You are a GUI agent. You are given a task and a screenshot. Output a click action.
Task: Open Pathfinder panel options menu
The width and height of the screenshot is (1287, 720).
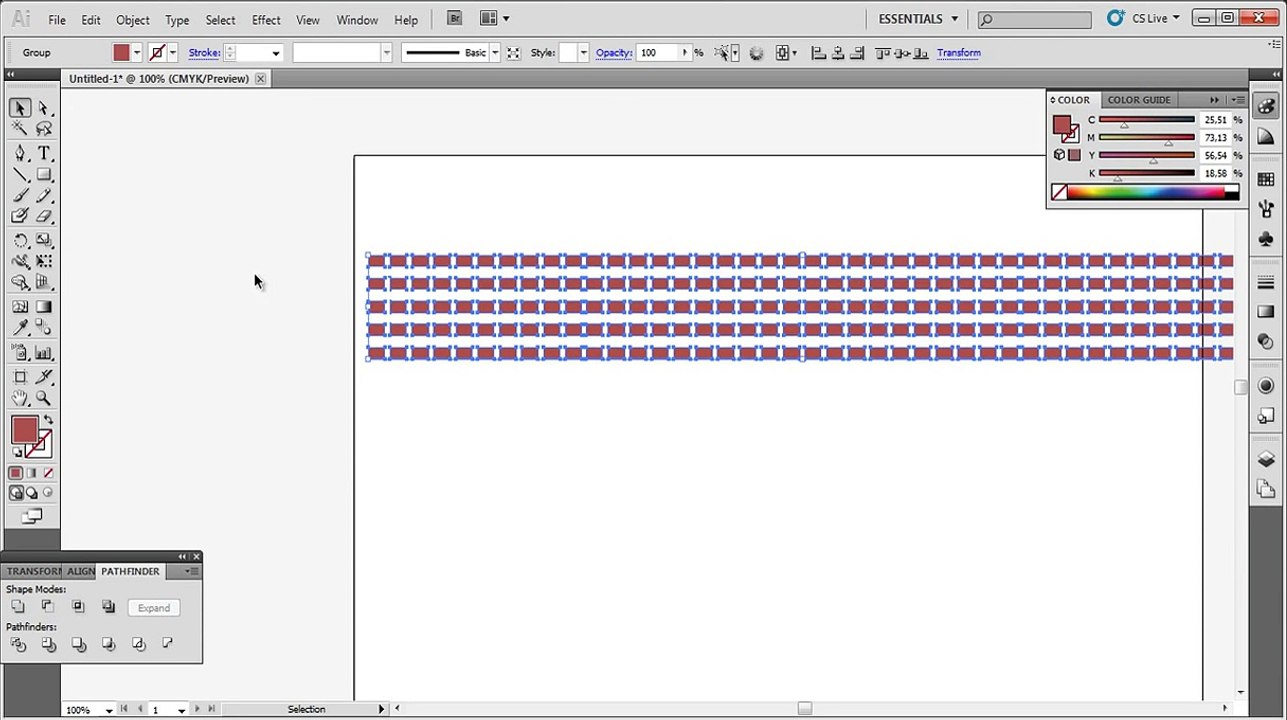[190, 571]
